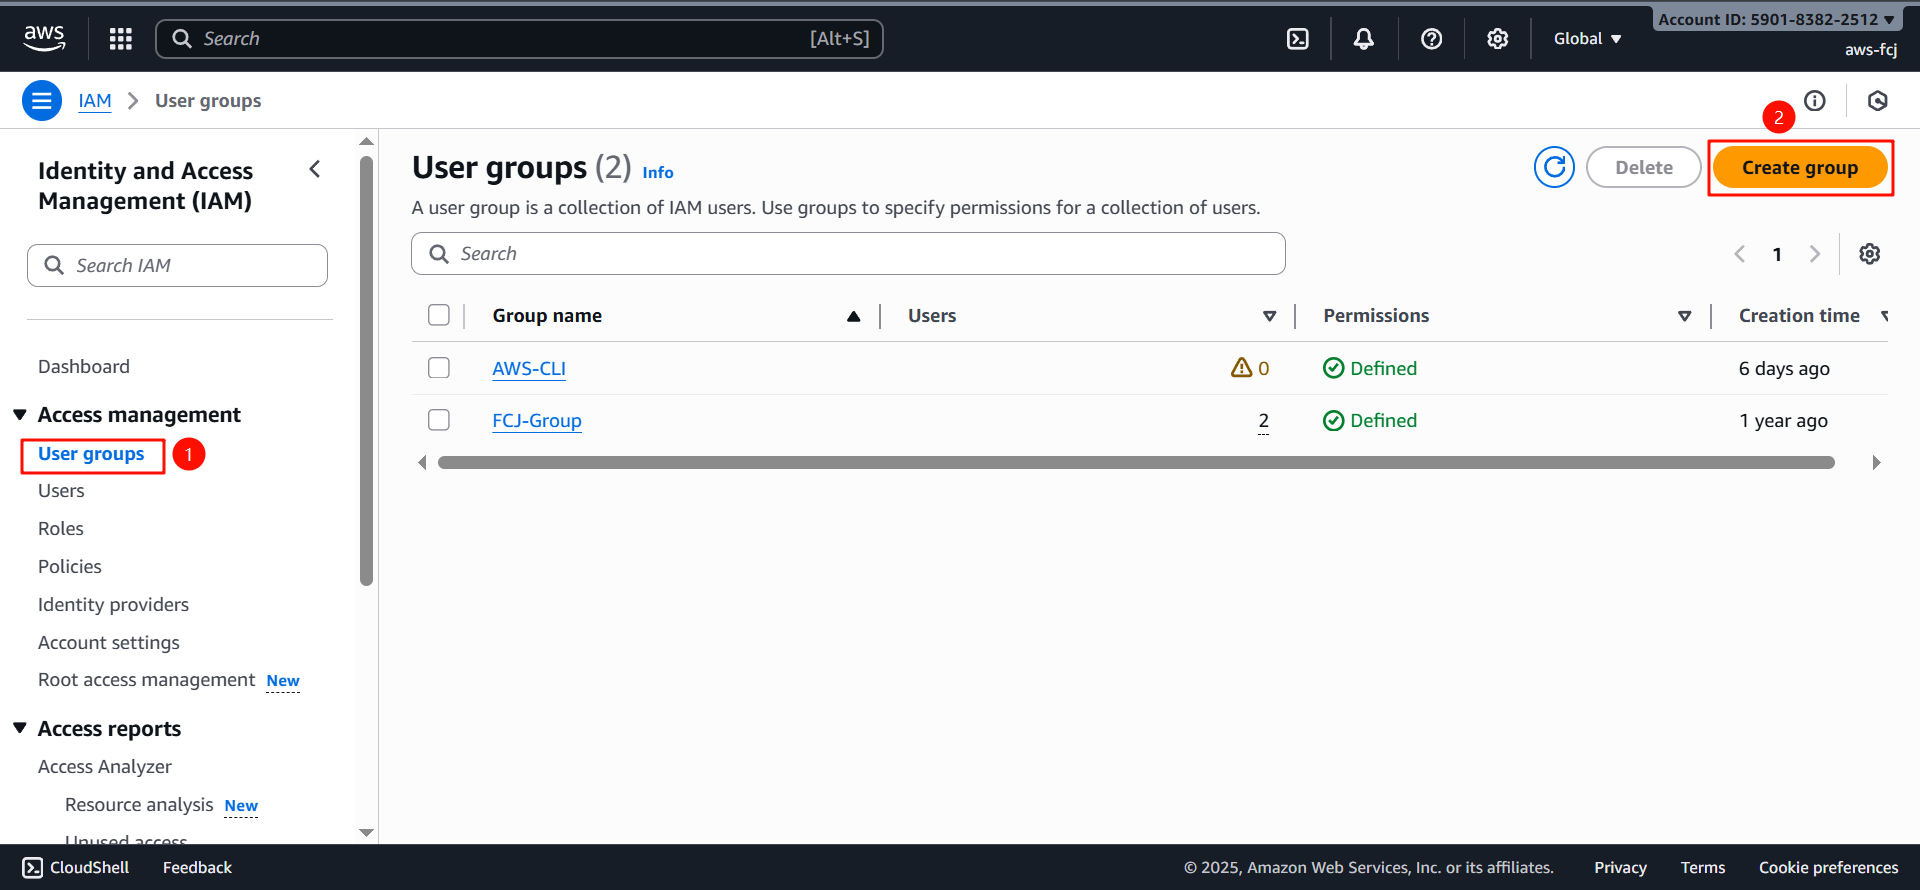Click the Defined checkmark icon for AWS-CLI

point(1333,368)
